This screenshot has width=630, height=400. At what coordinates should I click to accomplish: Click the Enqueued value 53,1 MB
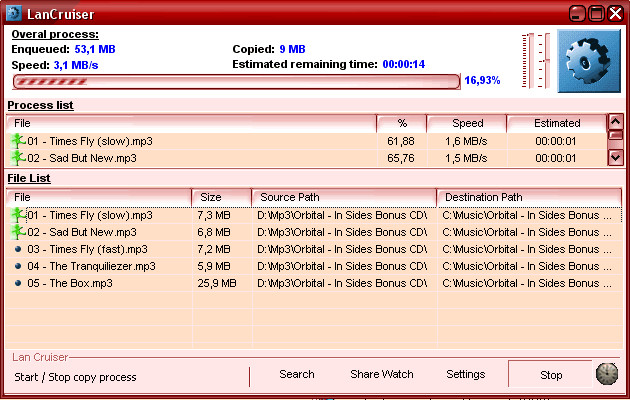click(95, 49)
